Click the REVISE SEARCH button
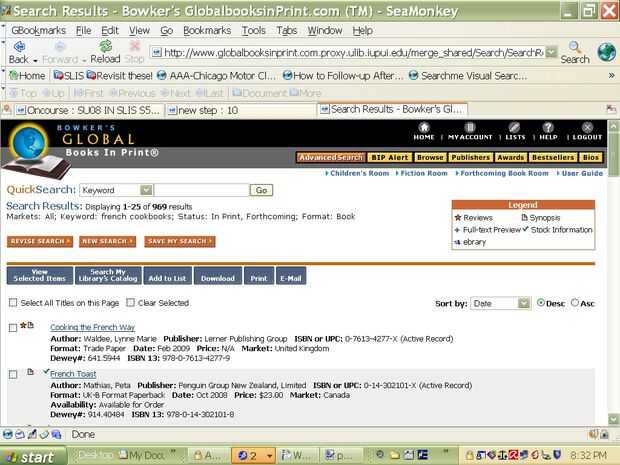Viewport: 620px width, 465px height. tap(40, 241)
